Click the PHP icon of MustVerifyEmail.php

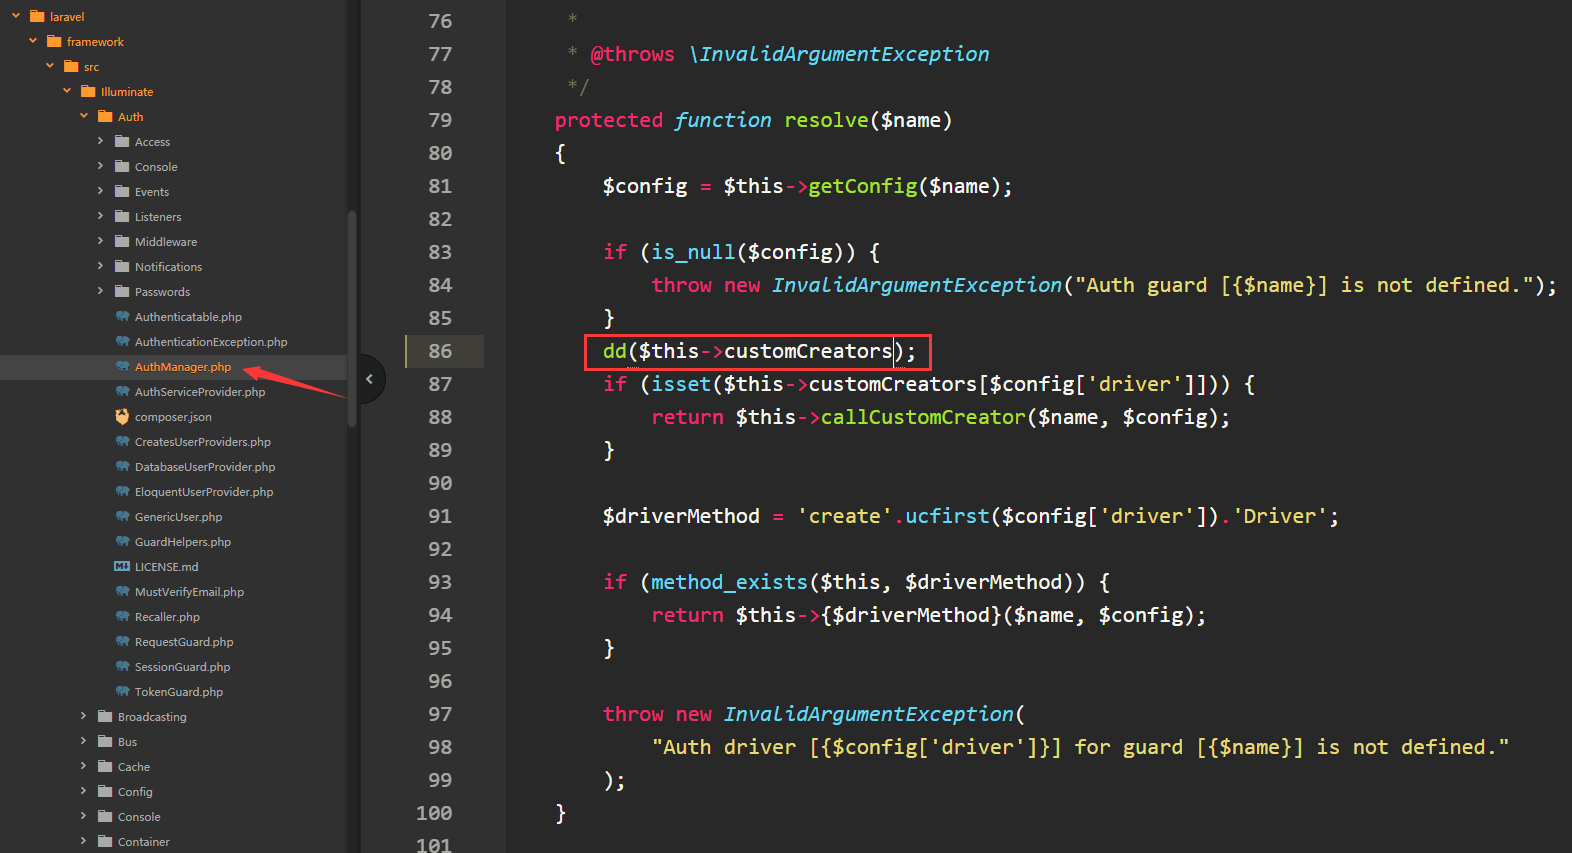point(122,591)
